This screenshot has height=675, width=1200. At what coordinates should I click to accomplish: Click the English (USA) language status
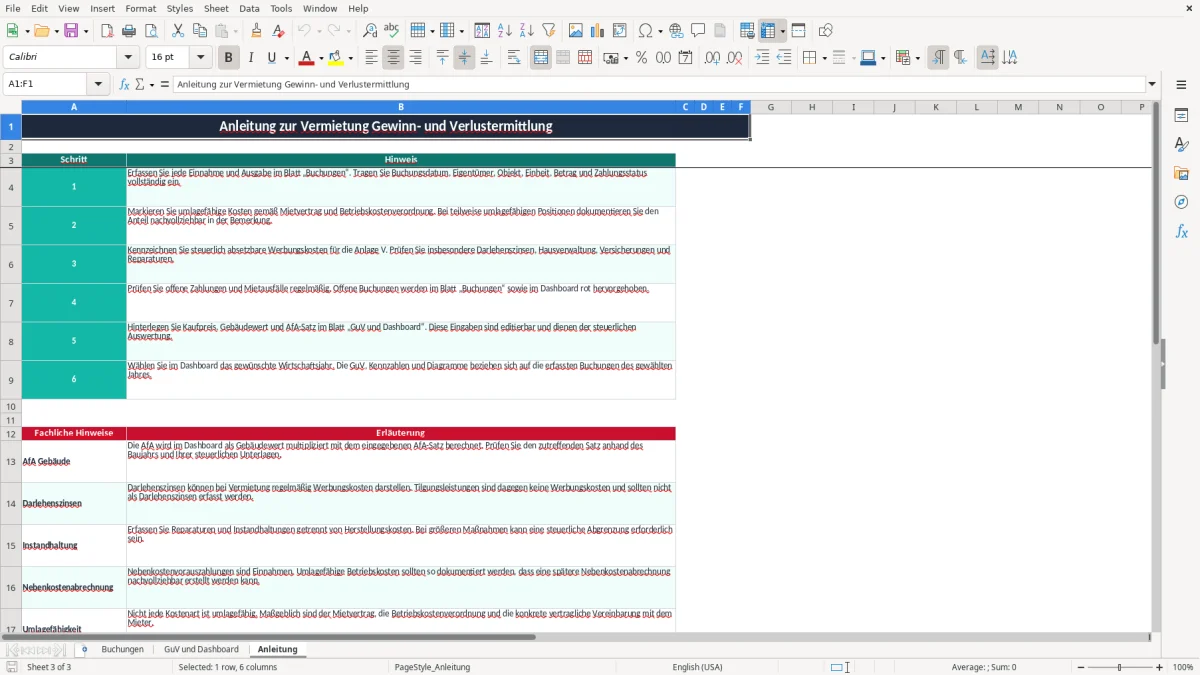[697, 667]
